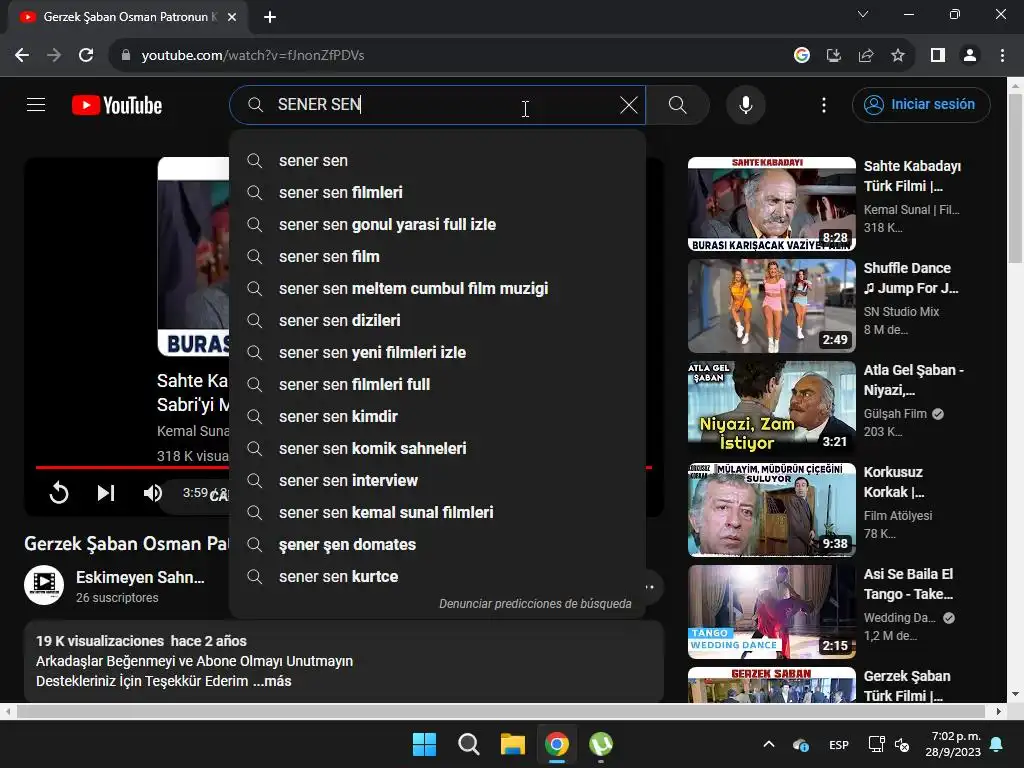This screenshot has height=768, width=1024.
Task: Toggle Chrome side panel
Action: (x=938, y=56)
